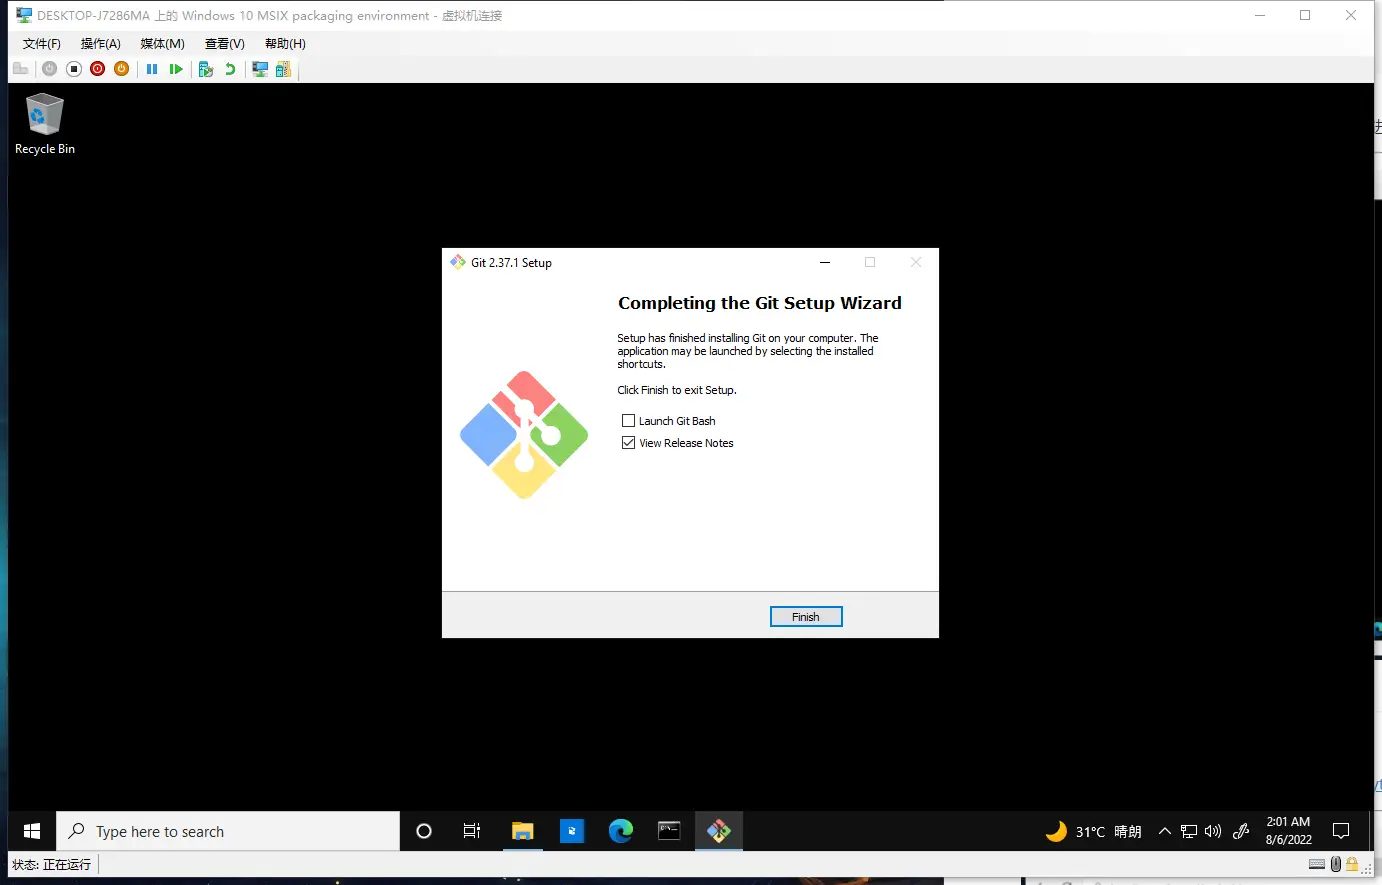Click Enhanced Session monitor icon
Image resolution: width=1382 pixels, height=885 pixels.
pyautogui.click(x=260, y=69)
